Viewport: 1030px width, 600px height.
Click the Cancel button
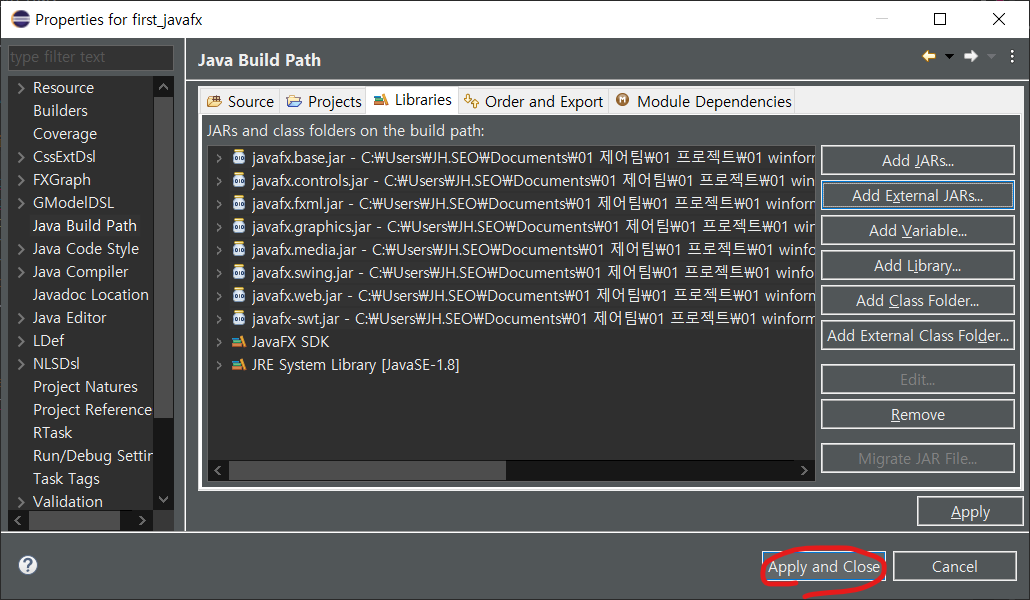click(954, 566)
